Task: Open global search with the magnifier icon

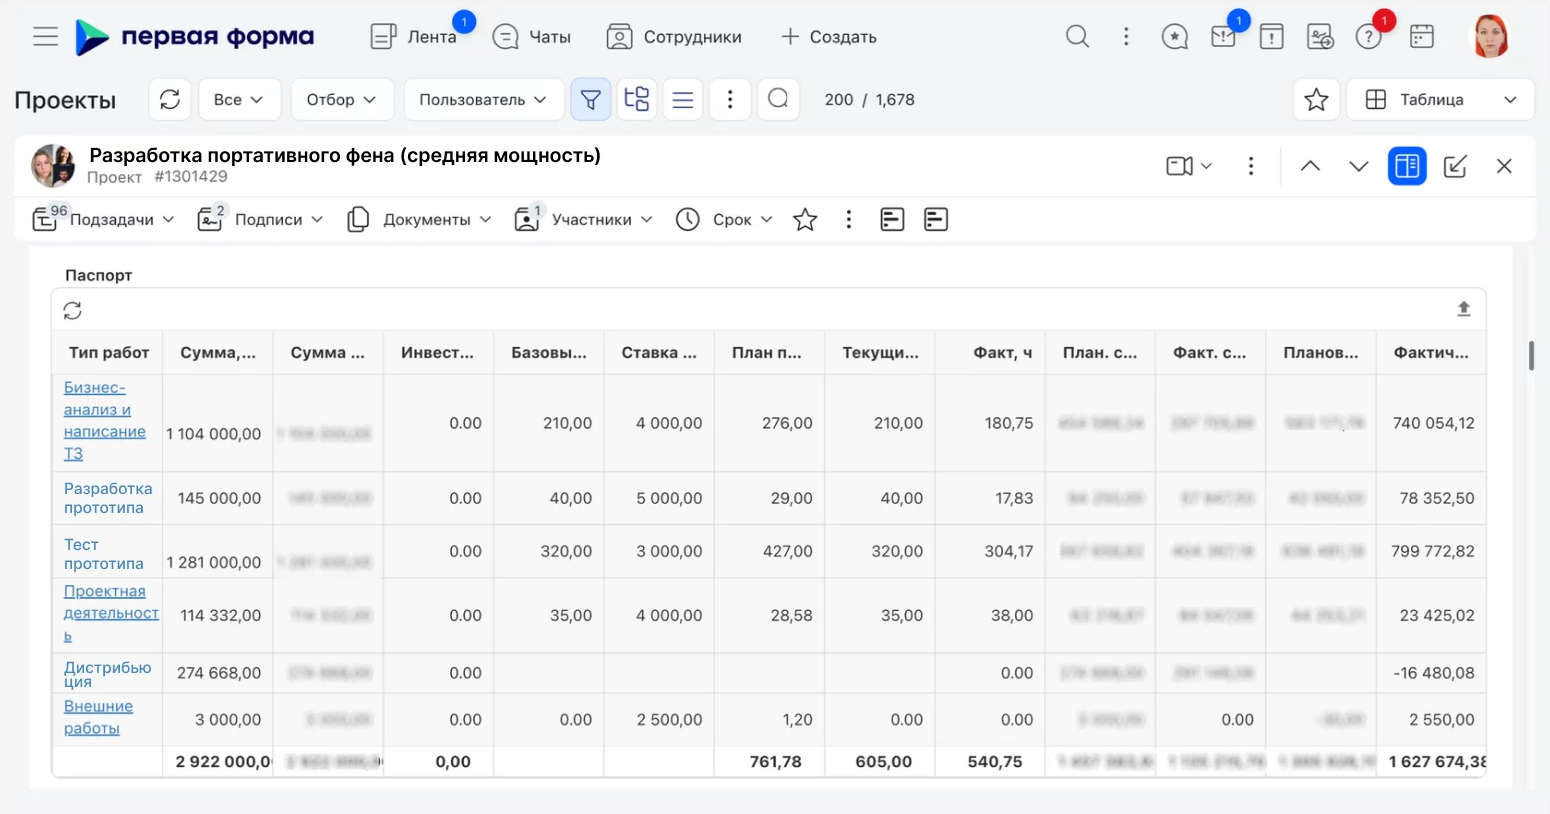Action: tap(1077, 36)
